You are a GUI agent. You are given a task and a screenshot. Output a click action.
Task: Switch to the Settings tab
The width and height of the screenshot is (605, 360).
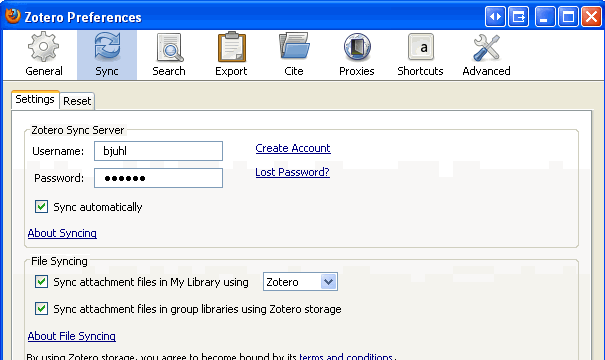pos(35,100)
